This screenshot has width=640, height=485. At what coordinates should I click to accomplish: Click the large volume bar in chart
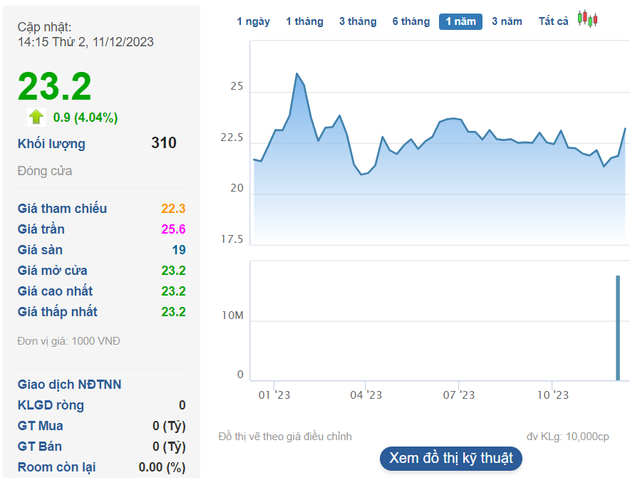coord(618,328)
